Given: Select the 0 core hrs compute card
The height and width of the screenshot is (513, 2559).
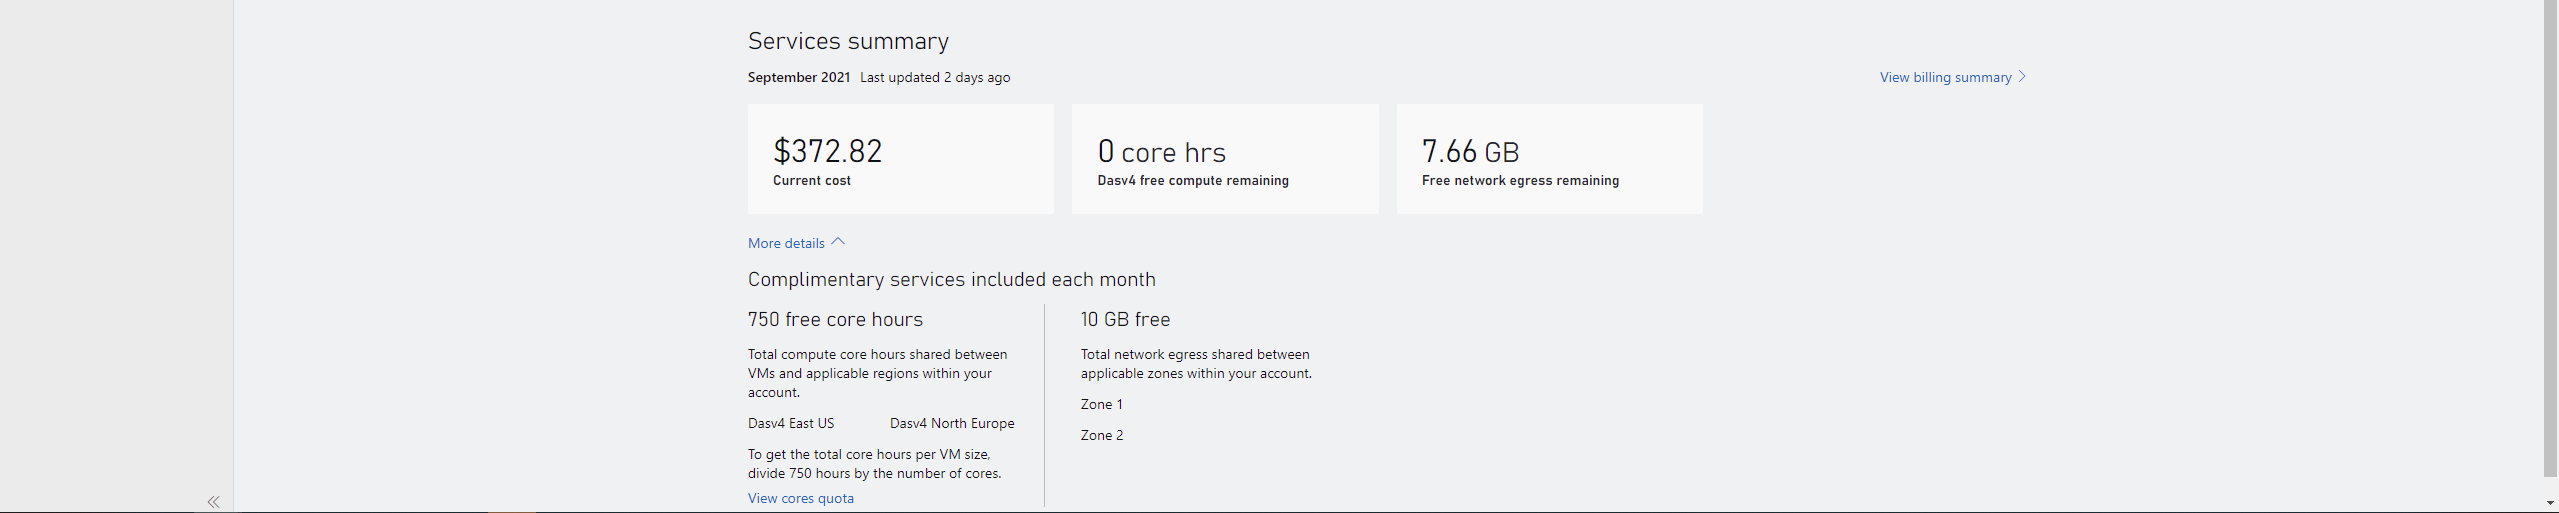Looking at the screenshot, I should click(x=1225, y=159).
